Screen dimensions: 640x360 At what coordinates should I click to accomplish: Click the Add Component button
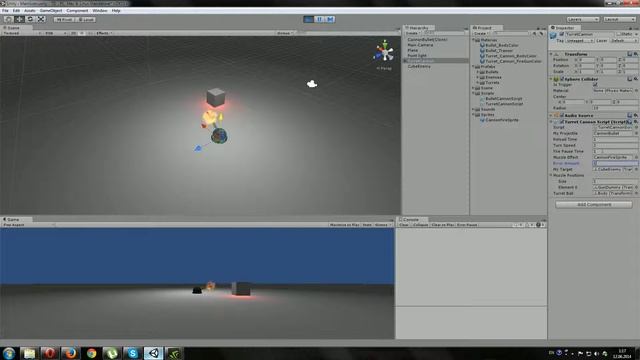coord(594,204)
